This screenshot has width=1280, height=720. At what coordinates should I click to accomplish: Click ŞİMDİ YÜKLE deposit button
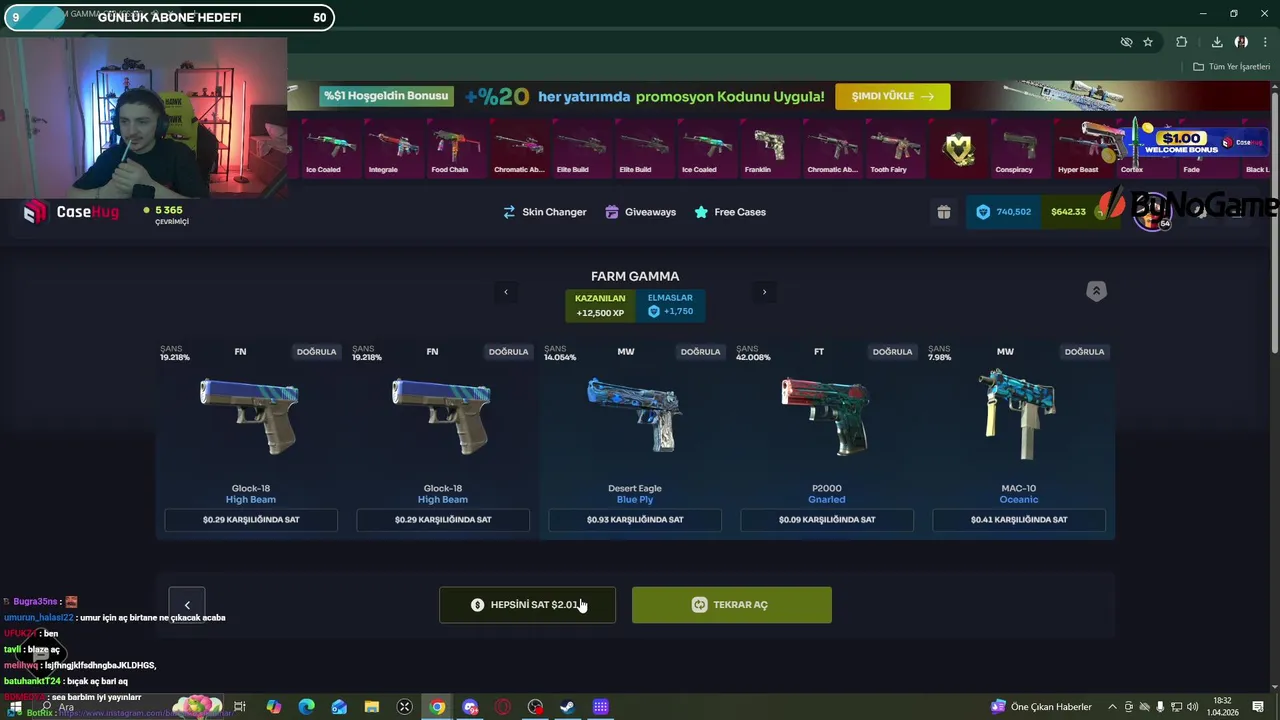pyautogui.click(x=892, y=96)
